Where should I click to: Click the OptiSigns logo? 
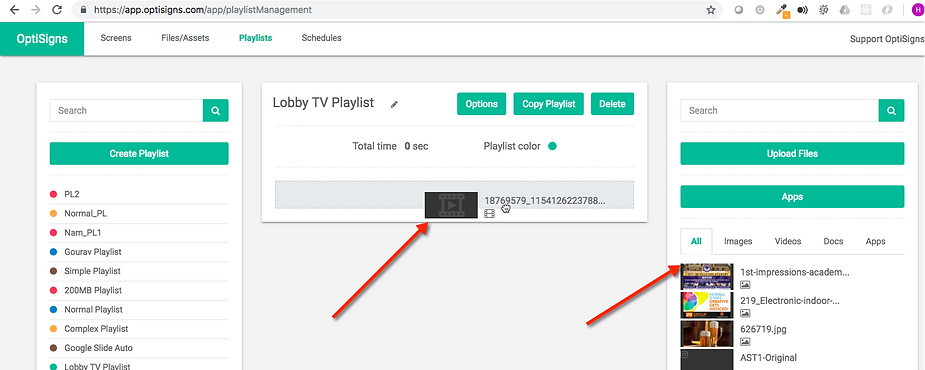[x=42, y=39]
